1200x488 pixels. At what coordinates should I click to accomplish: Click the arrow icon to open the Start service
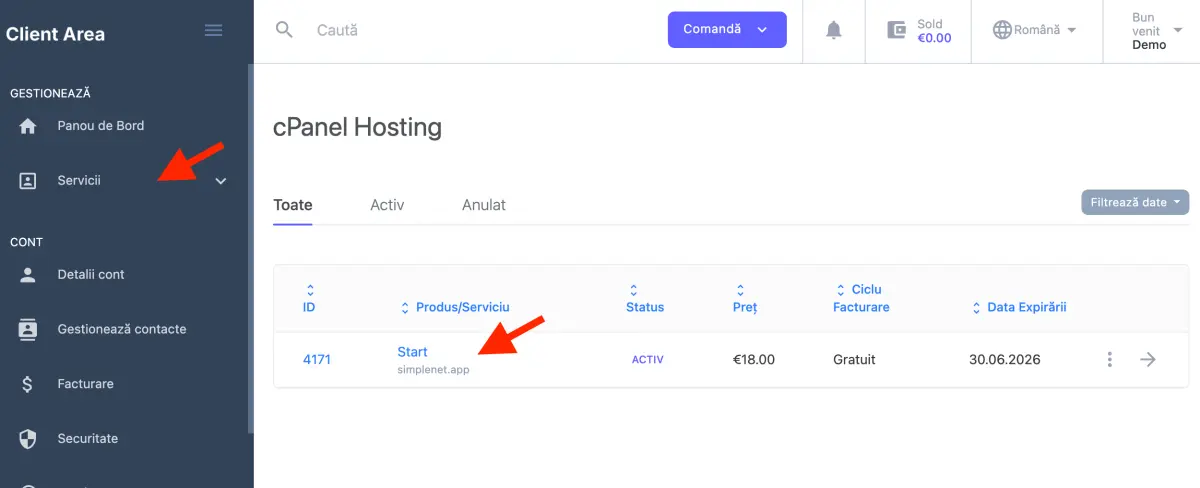tap(1148, 359)
